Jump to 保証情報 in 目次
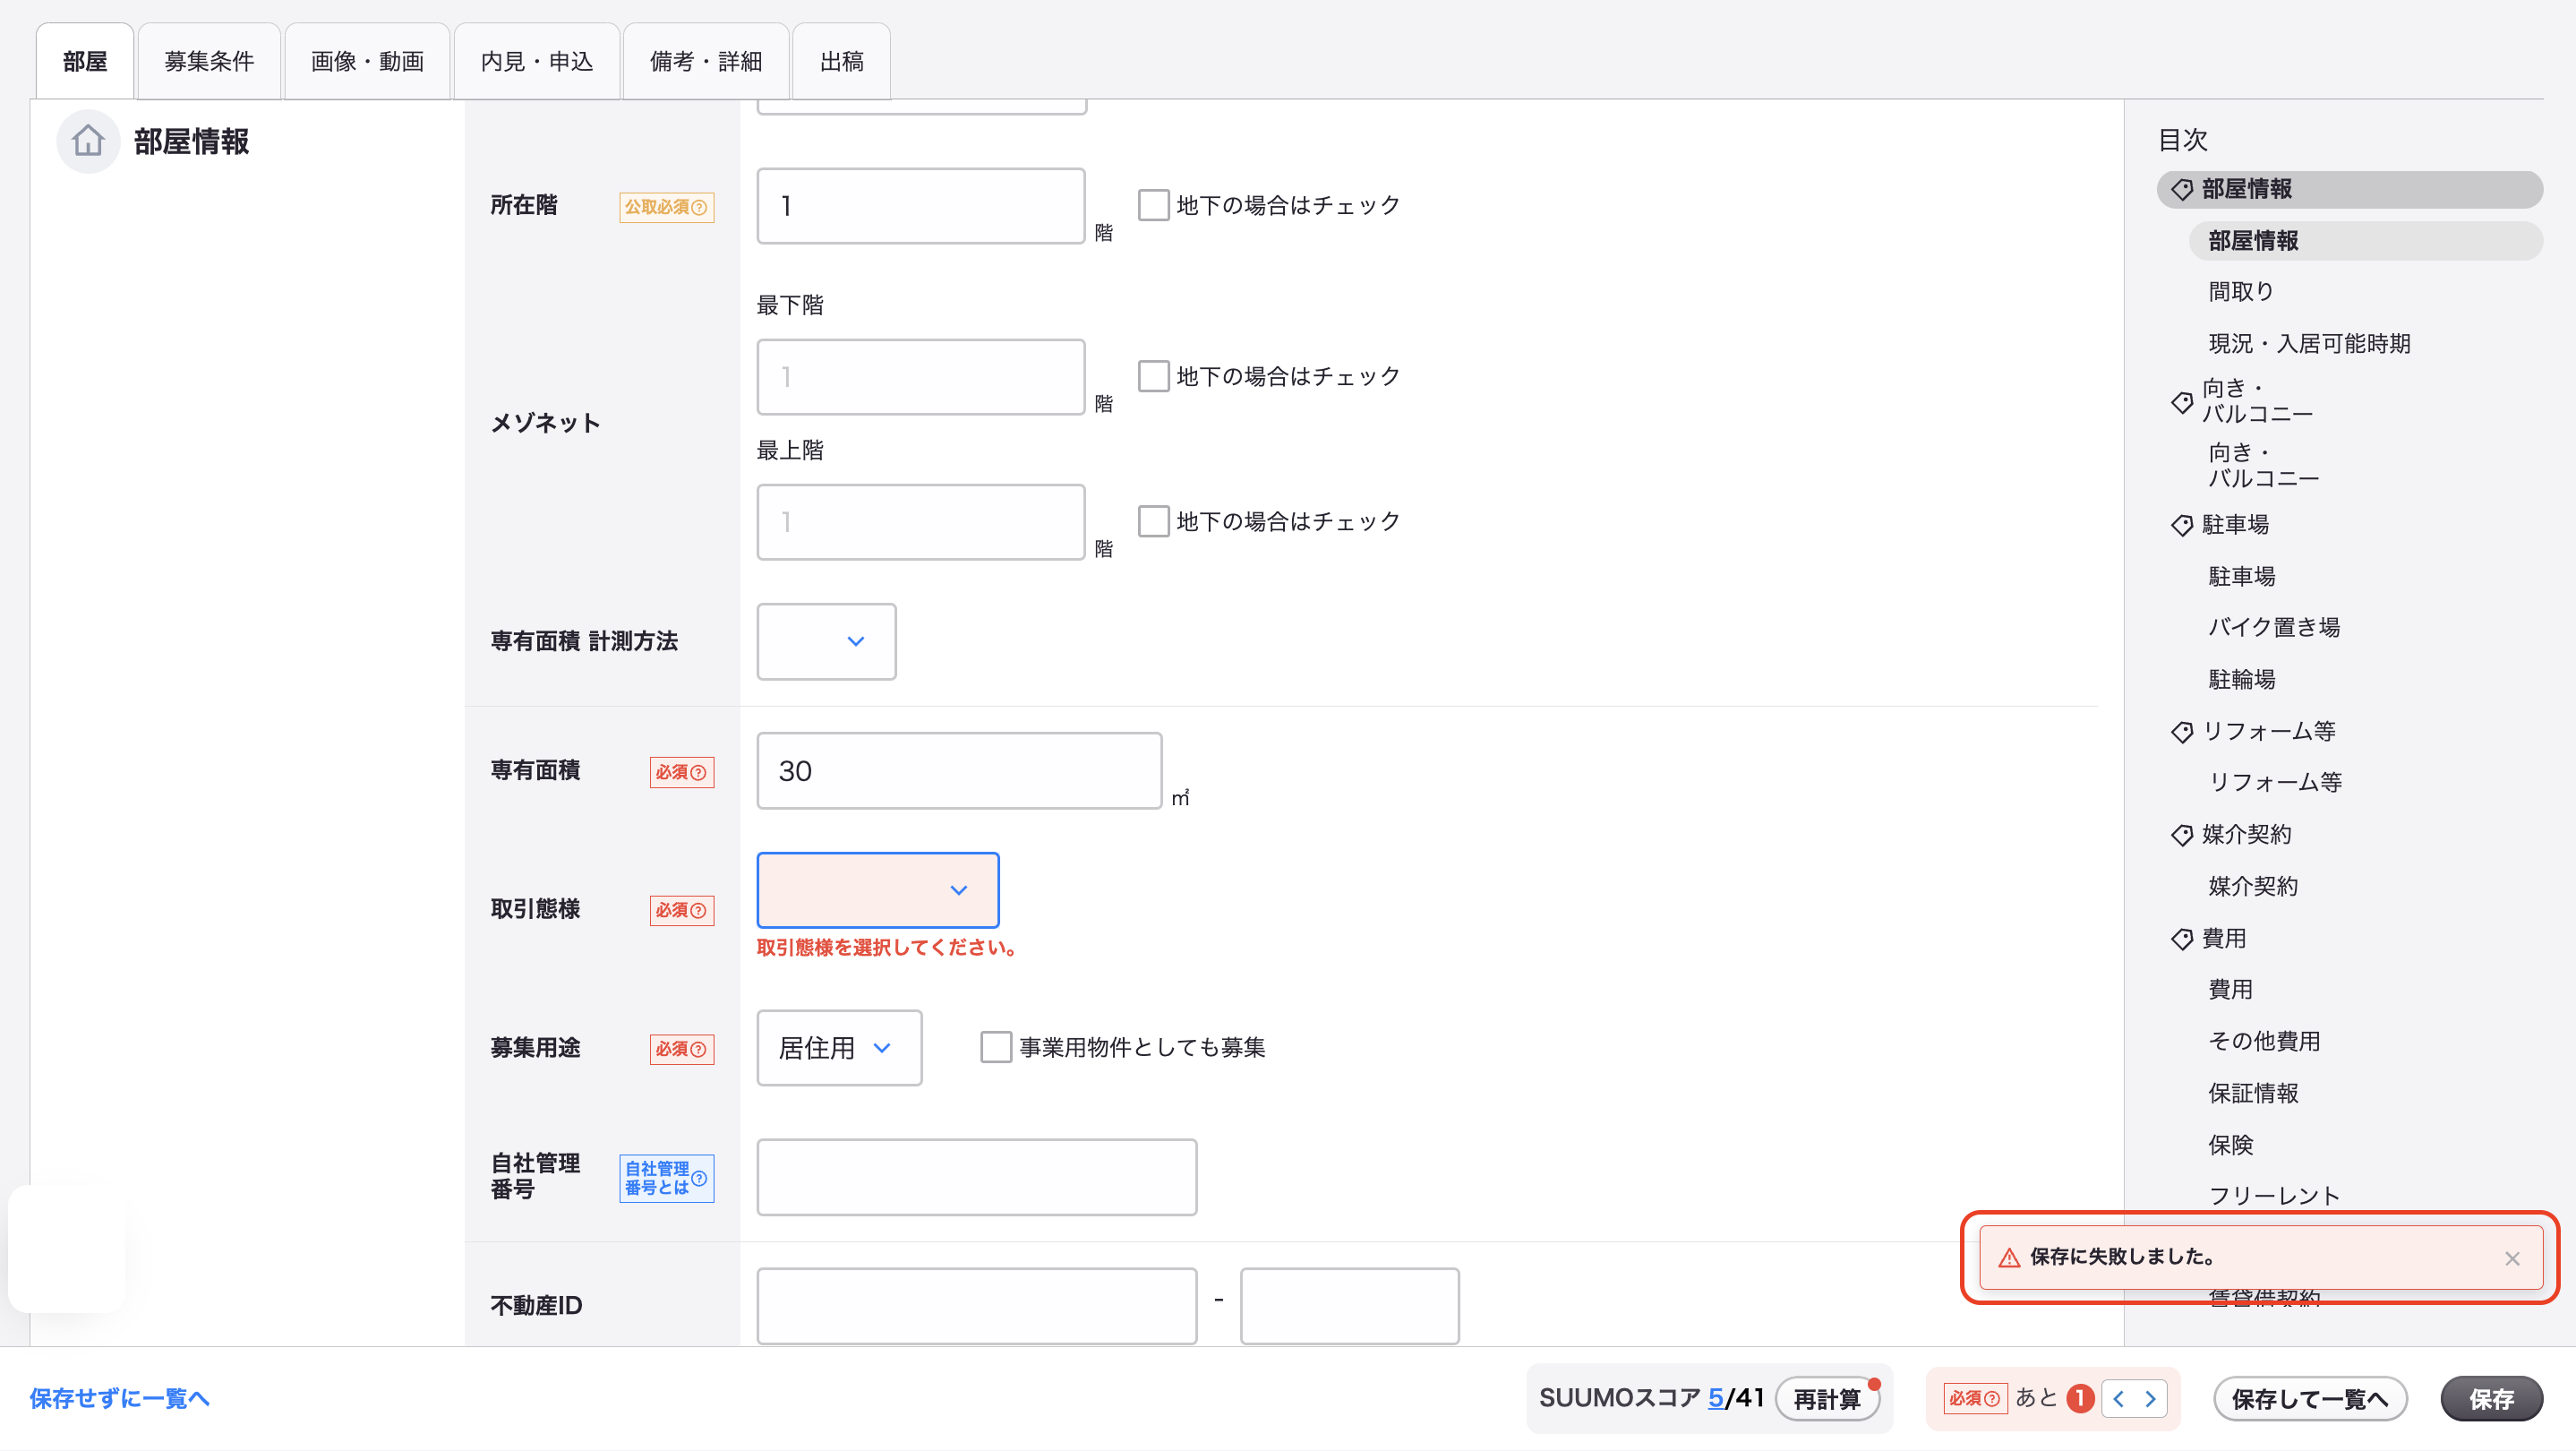The image size is (2576, 1451). [x=2253, y=1094]
